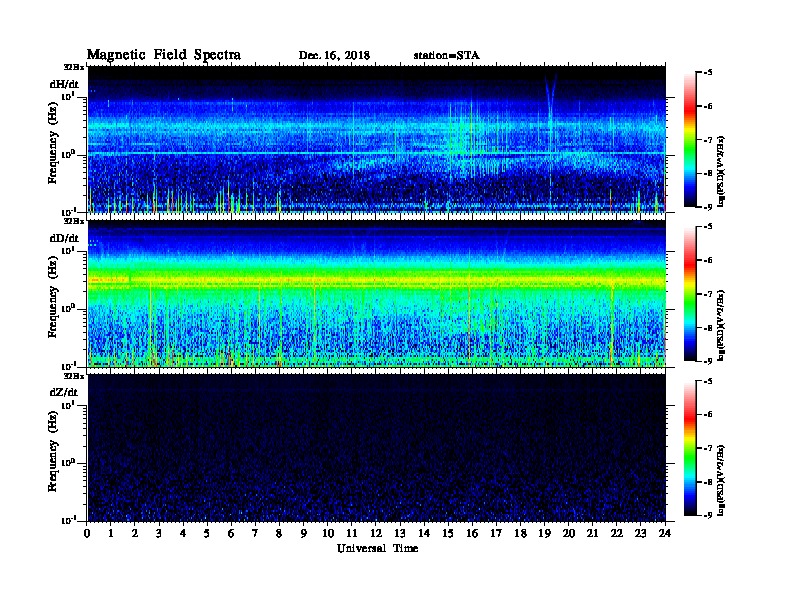Click the dD/dt panel label
Image resolution: width=792 pixels, height=612 pixels.
[x=64, y=238]
